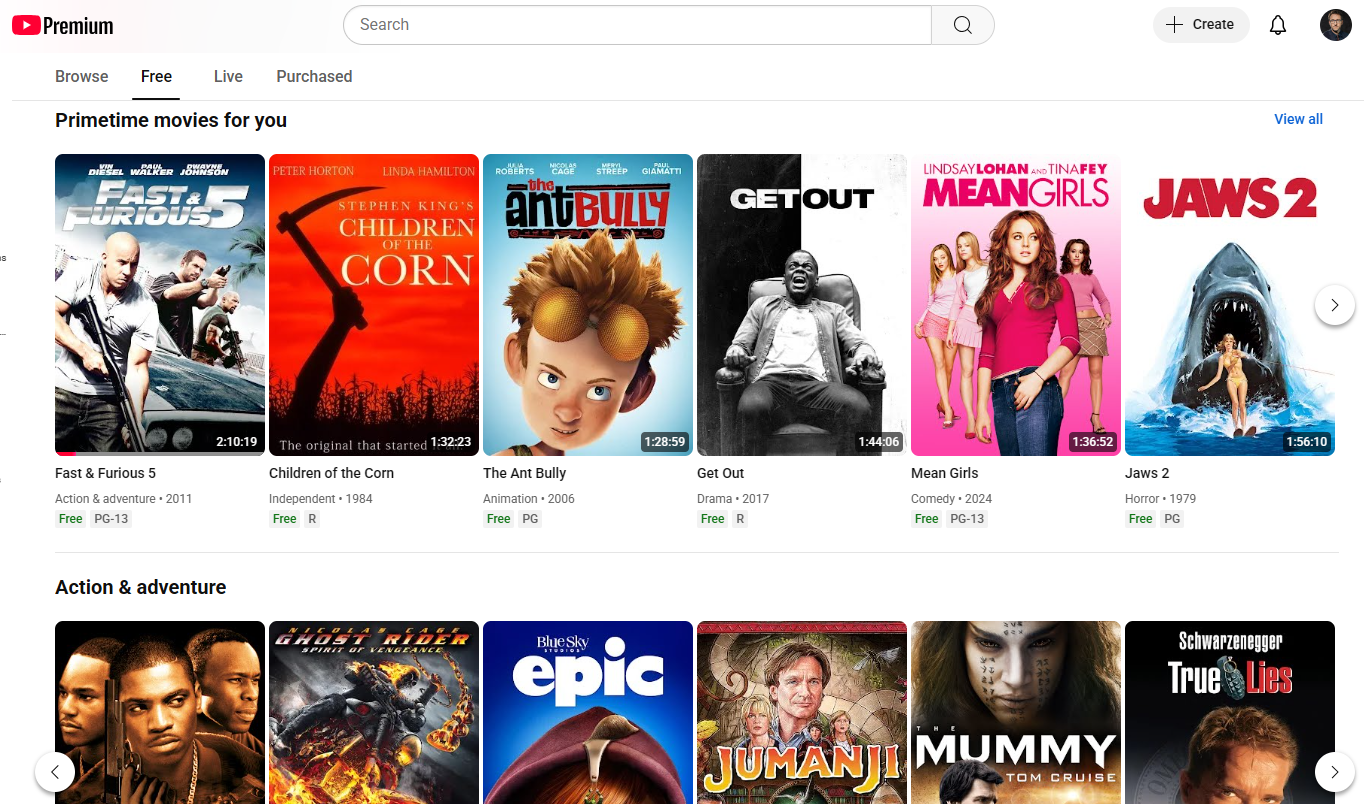
Task: Click the left arrow on Action & adventure row
Action: tap(55, 771)
